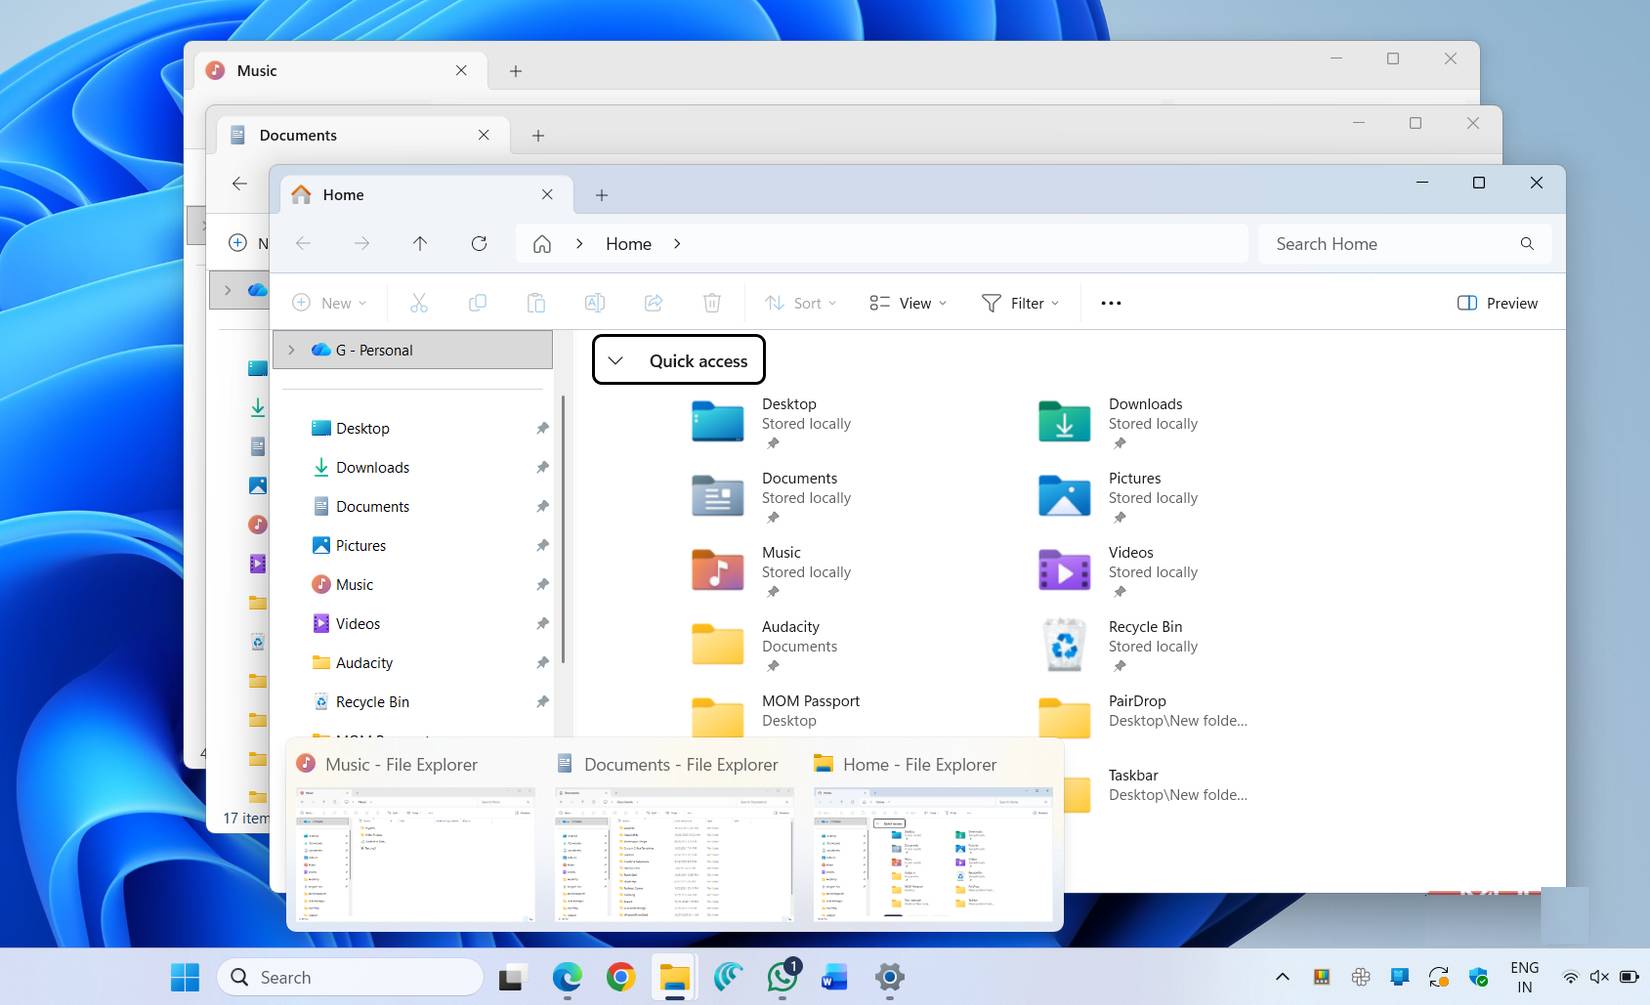
Task: Open WhatsApp from the taskbar
Action: click(x=781, y=977)
